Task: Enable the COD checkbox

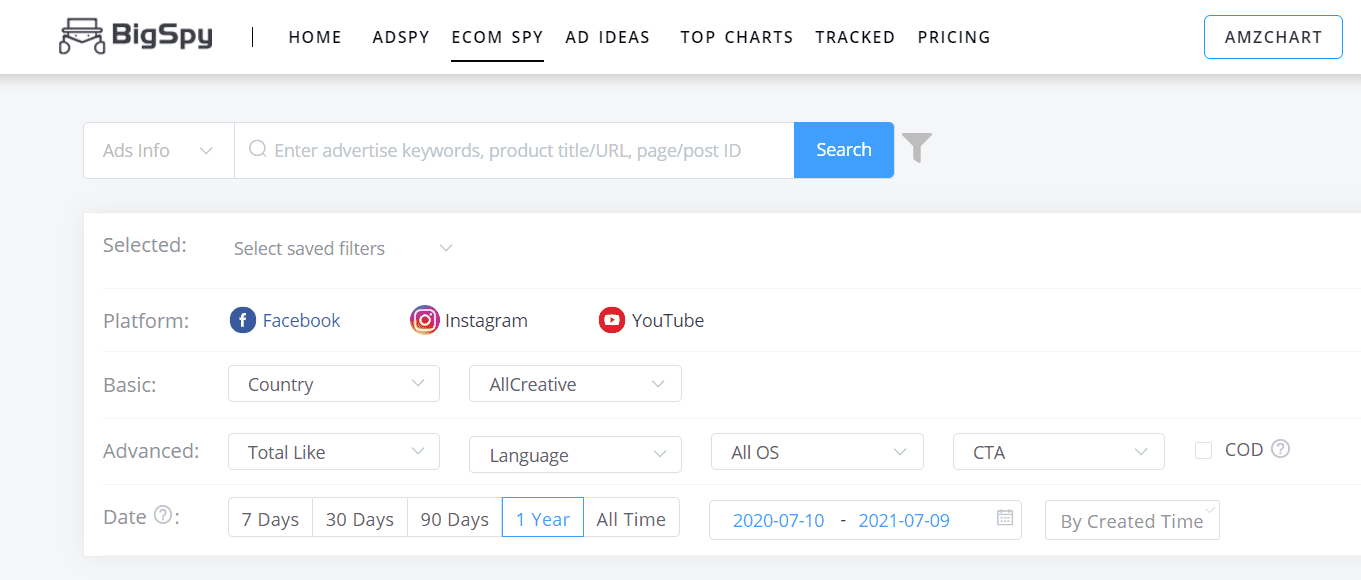Action: 1204,451
